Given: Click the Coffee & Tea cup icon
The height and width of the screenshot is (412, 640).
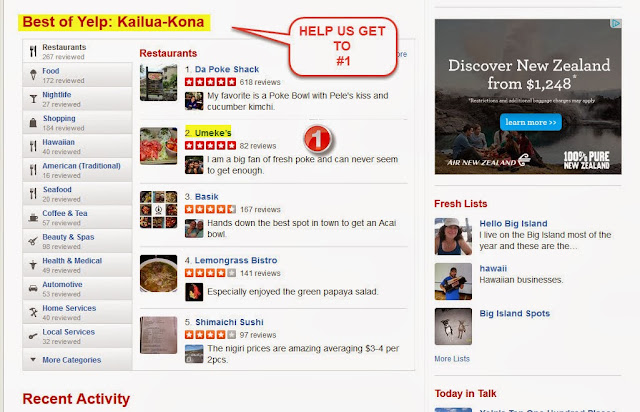Looking at the screenshot, I should click(33, 217).
